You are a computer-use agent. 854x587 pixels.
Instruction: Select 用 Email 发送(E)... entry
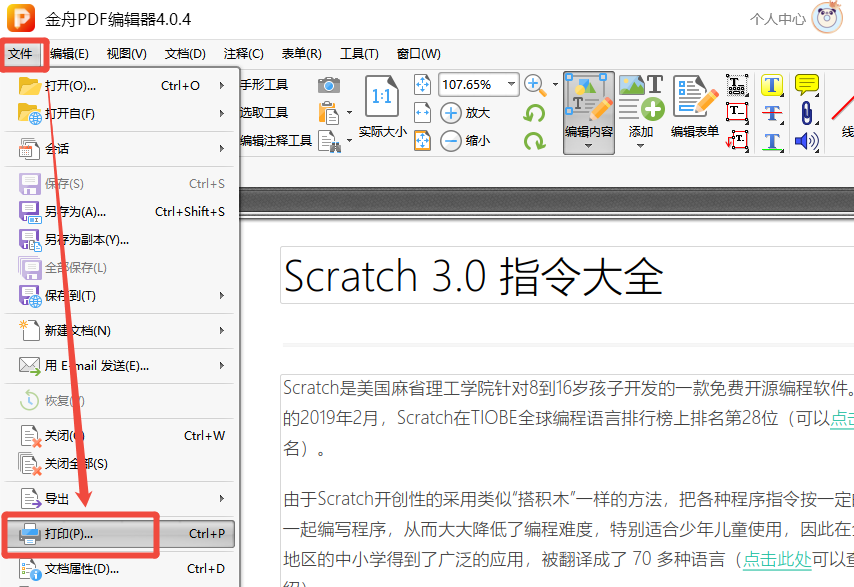click(120, 365)
